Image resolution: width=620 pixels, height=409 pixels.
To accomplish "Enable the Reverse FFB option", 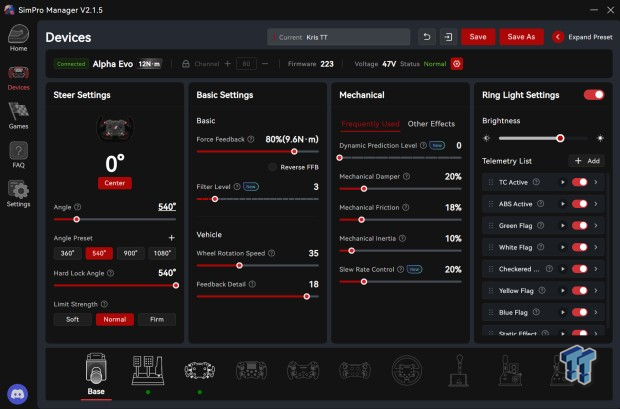I will pyautogui.click(x=272, y=167).
